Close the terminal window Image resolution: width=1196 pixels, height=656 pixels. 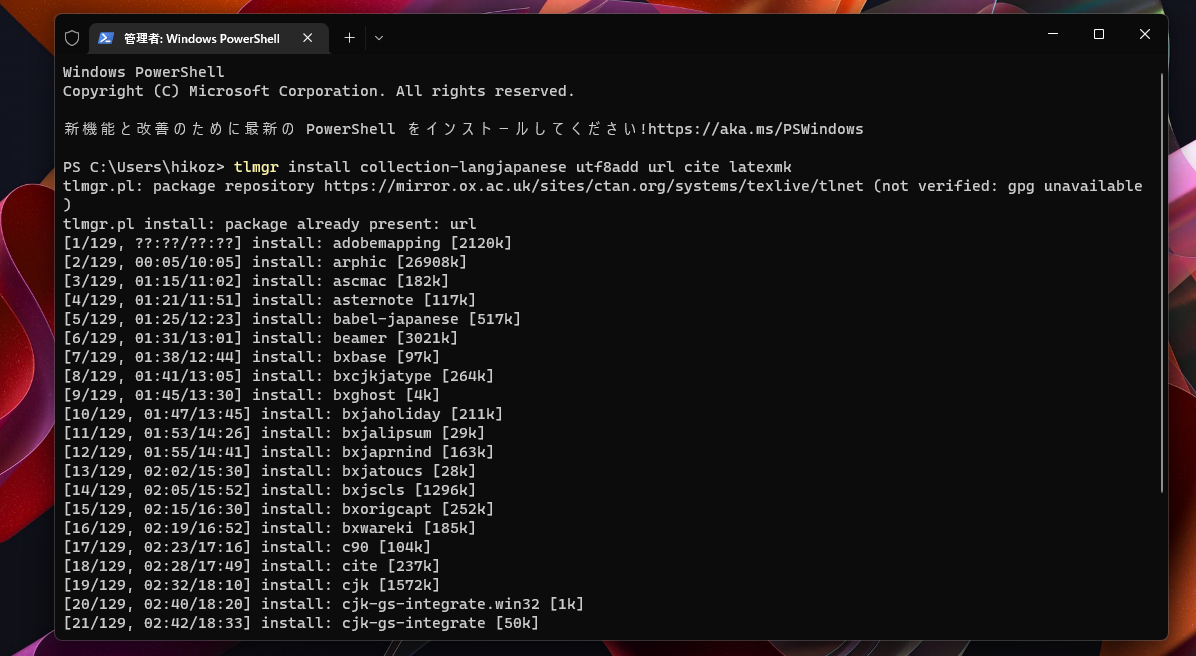pos(1144,34)
